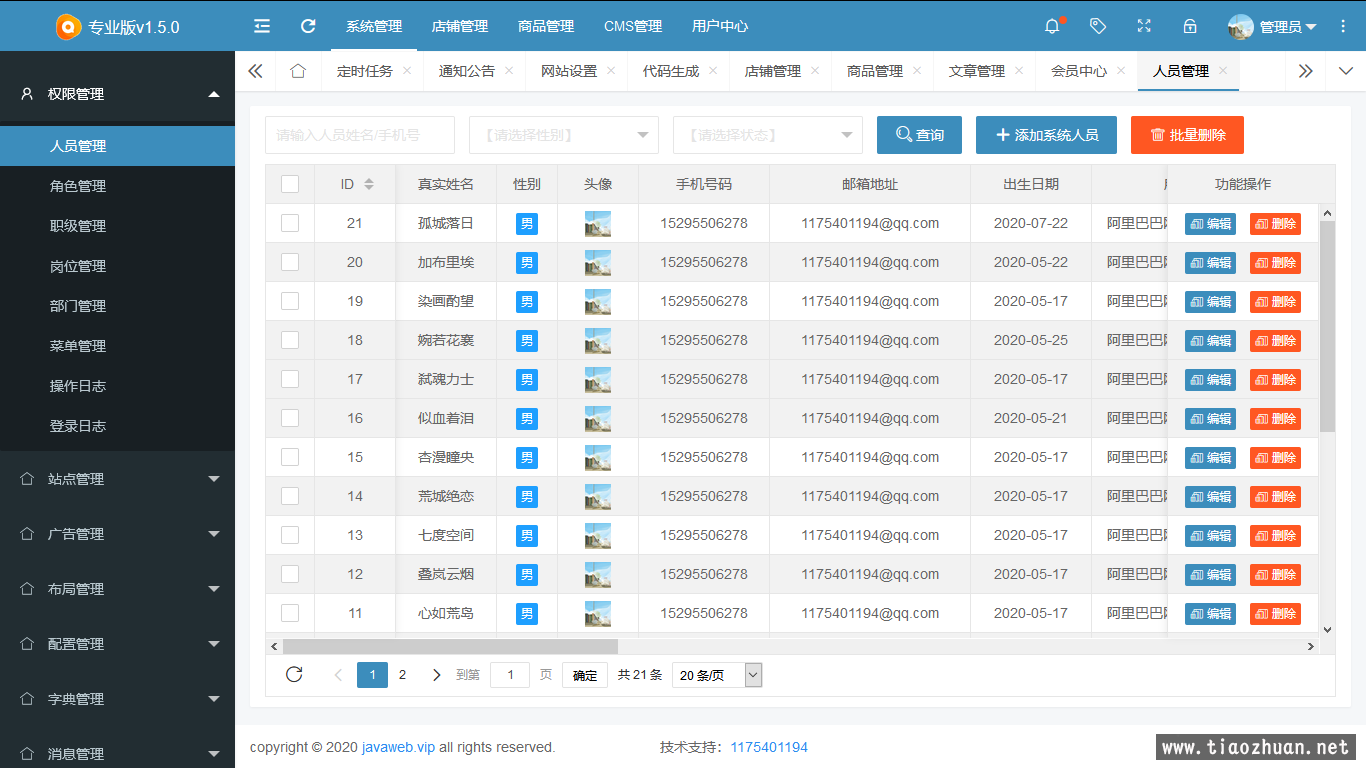
Task: Click the page refresh icon in header
Action: pyautogui.click(x=308, y=26)
